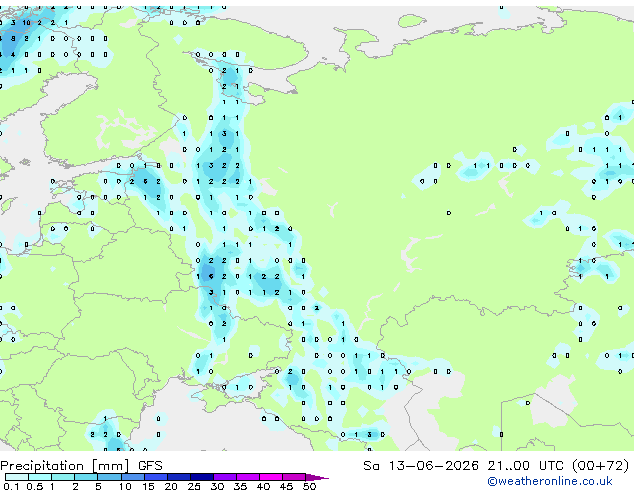
Task: Click the Precipitation [mm] GFS title text
Action: point(81,466)
